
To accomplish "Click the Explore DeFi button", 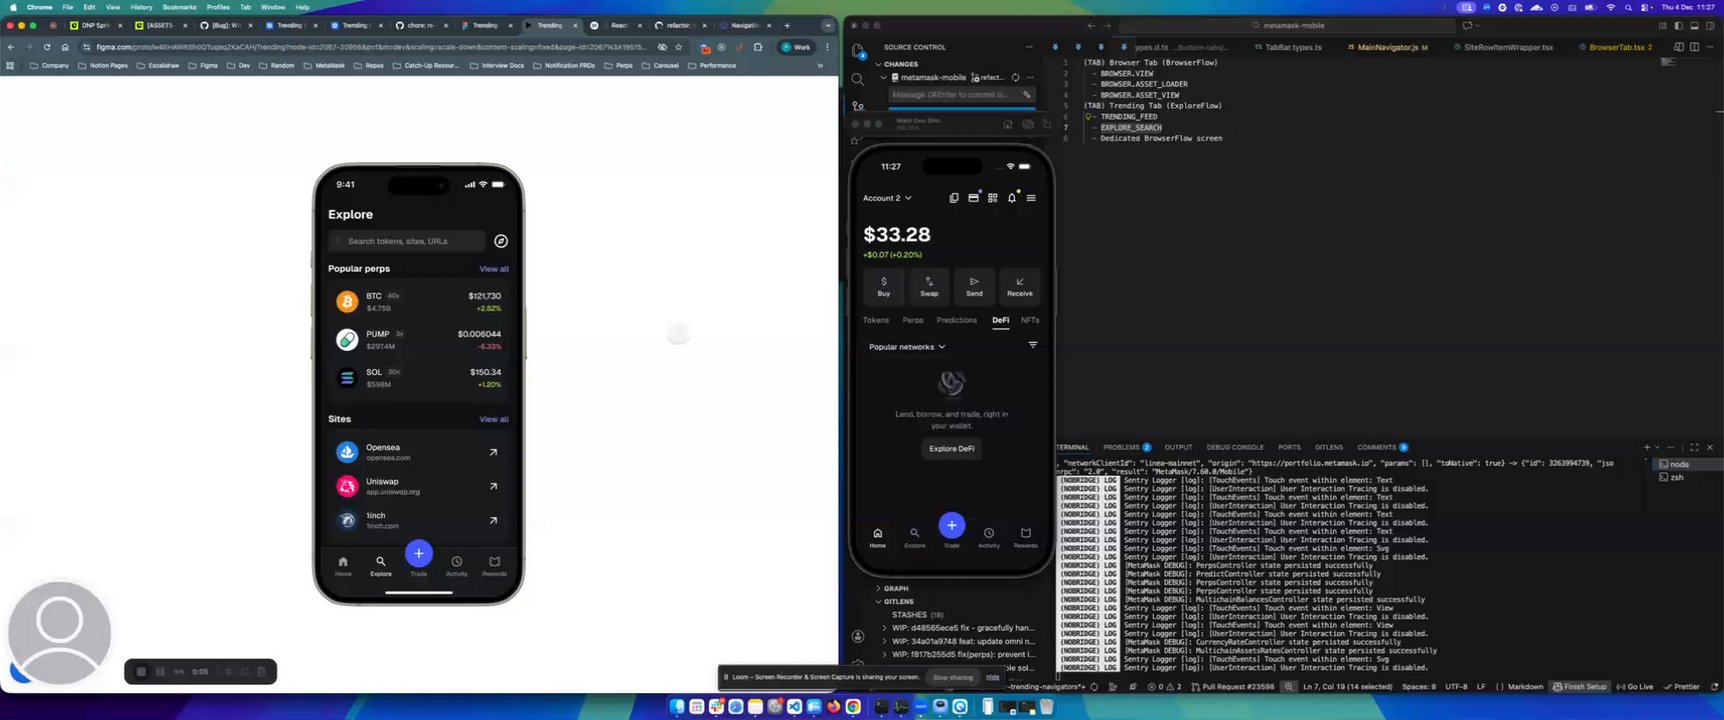I will coord(951,448).
